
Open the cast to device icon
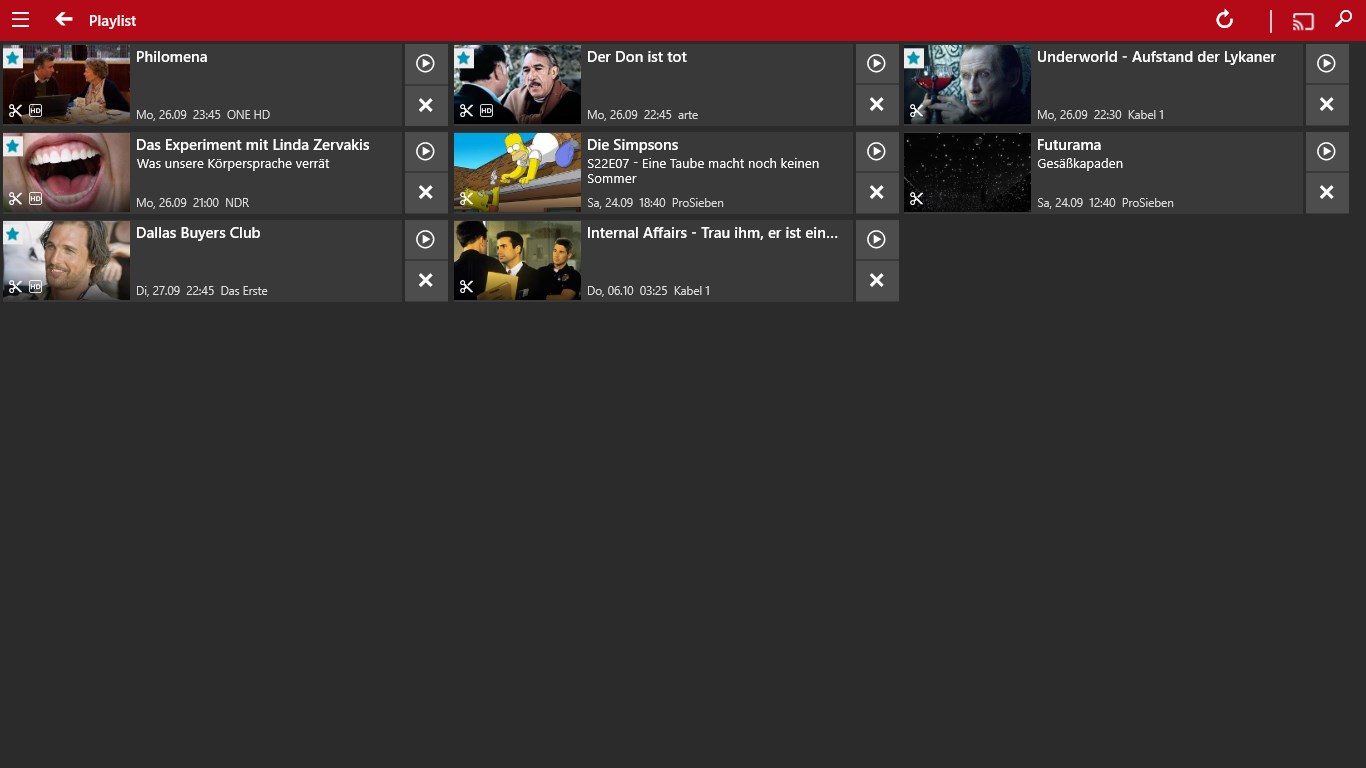coord(1302,19)
